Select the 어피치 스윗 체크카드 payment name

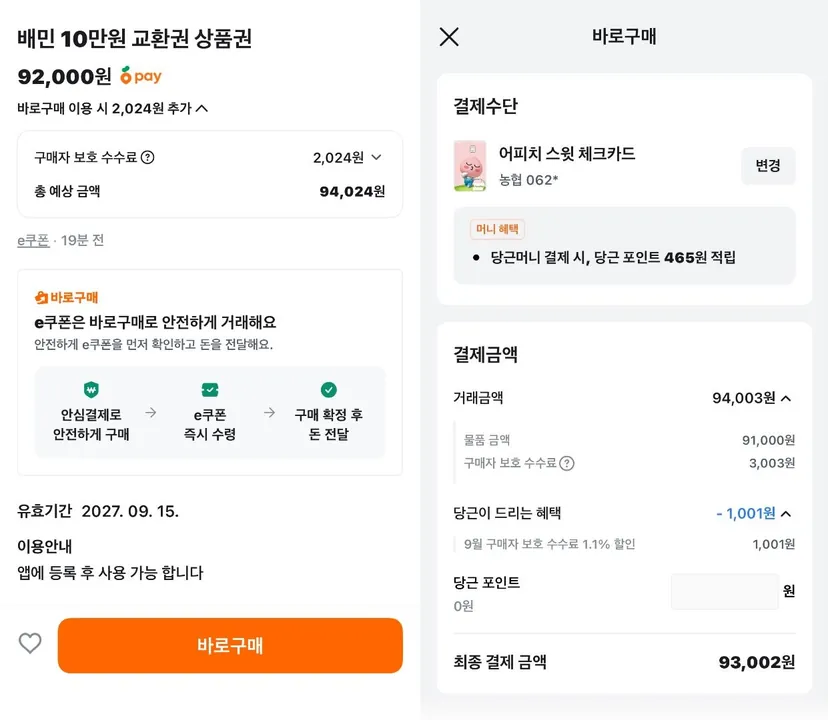567,154
